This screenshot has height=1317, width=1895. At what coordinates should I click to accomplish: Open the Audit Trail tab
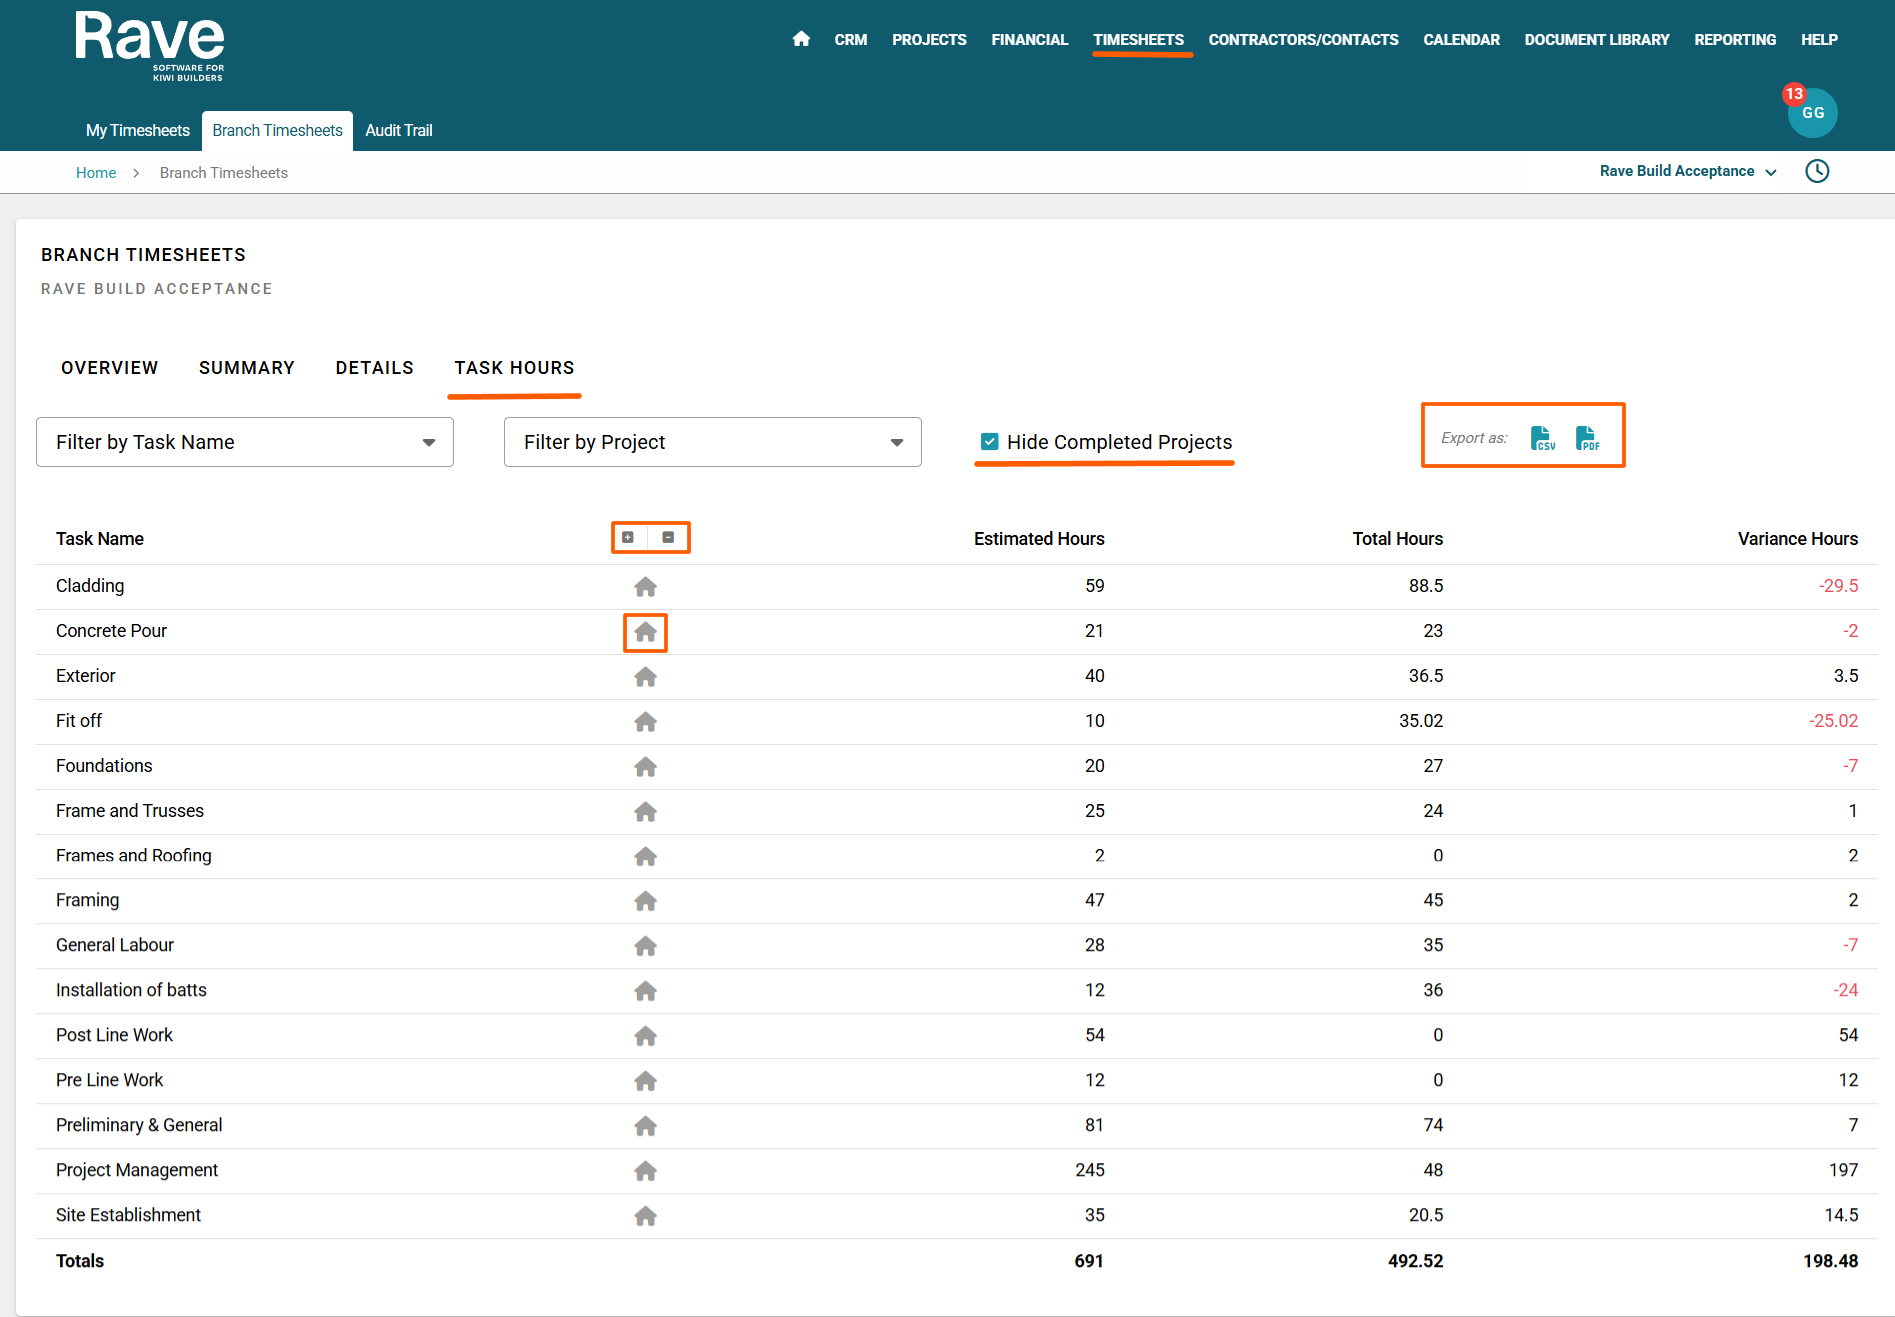[x=398, y=131]
